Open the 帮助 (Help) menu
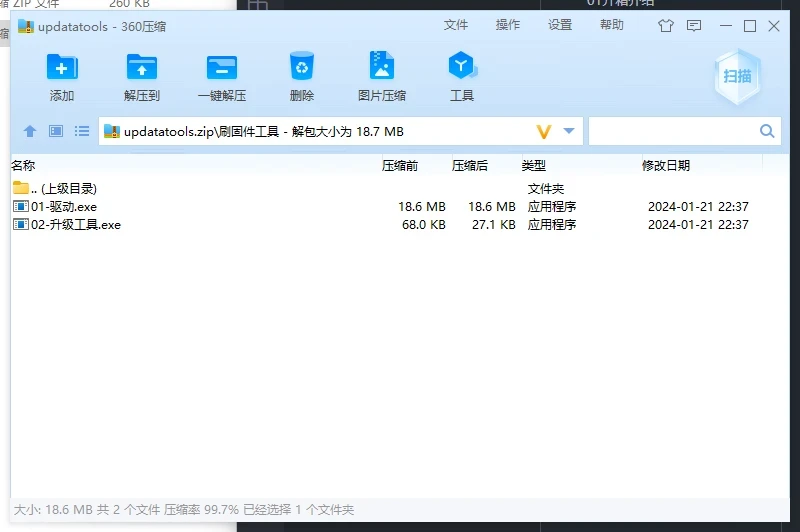This screenshot has height=532, width=800. pyautogui.click(x=612, y=25)
